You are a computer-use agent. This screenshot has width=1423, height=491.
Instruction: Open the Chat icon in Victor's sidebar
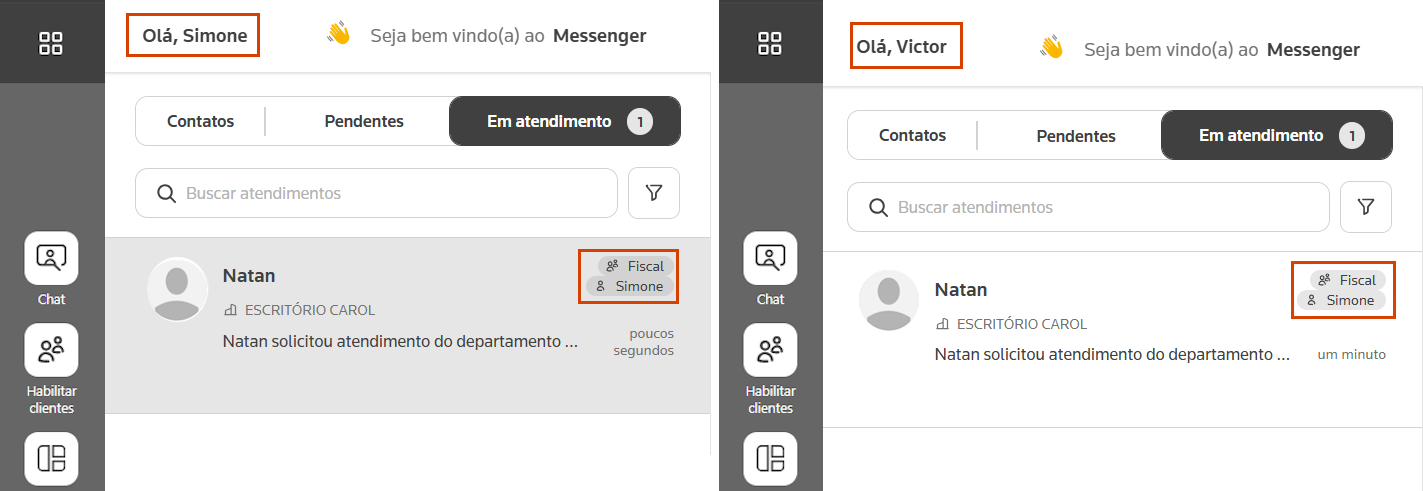click(x=770, y=258)
